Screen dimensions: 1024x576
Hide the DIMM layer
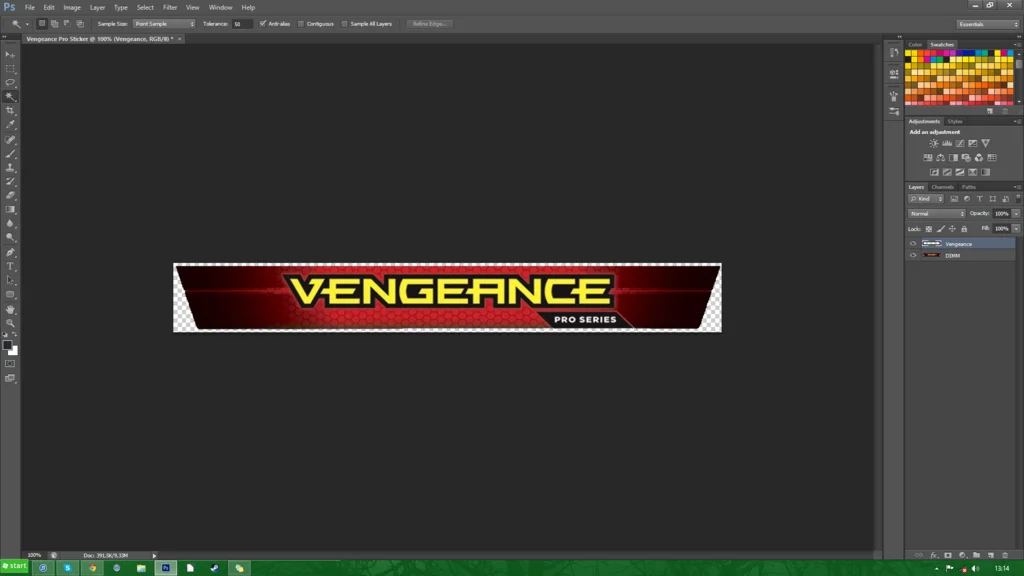pyautogui.click(x=913, y=255)
